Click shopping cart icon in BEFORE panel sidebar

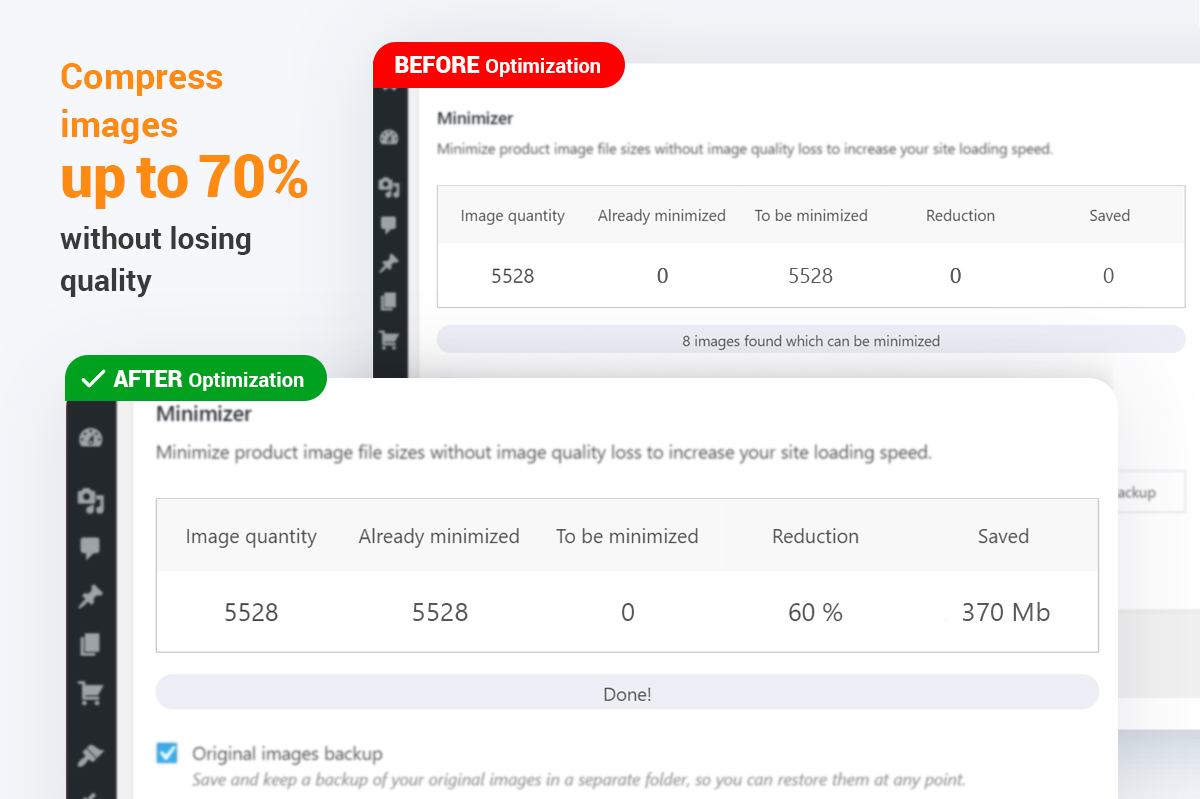click(390, 341)
